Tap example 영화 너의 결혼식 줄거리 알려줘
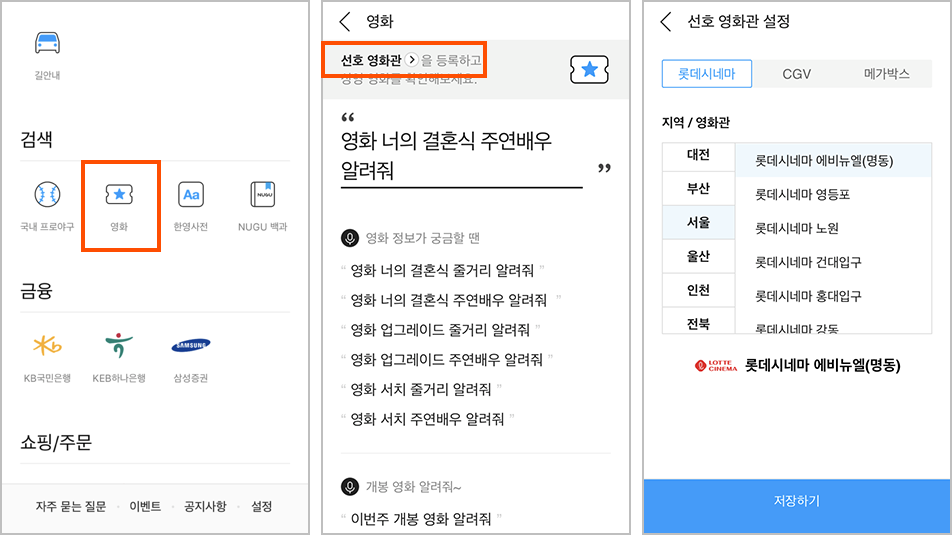The image size is (952, 535). point(443,270)
